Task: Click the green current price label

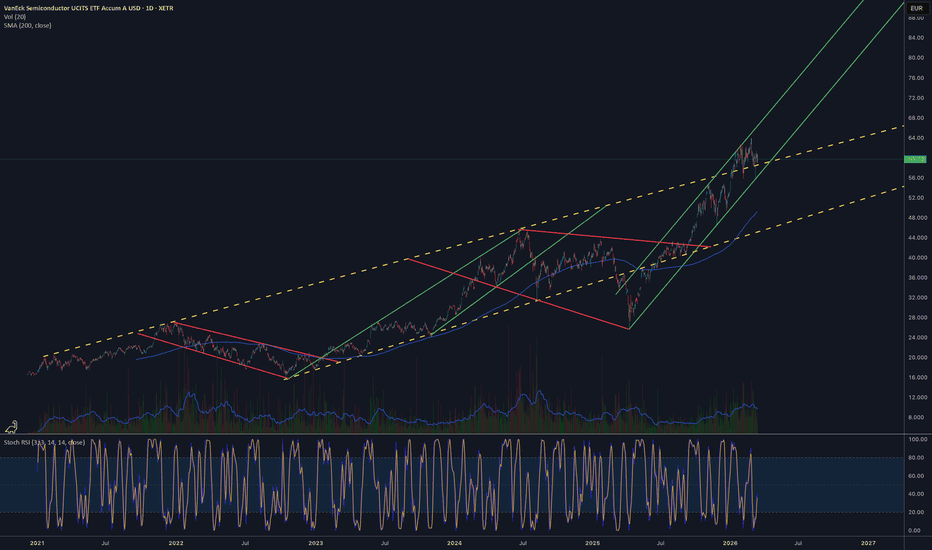Action: [915, 159]
